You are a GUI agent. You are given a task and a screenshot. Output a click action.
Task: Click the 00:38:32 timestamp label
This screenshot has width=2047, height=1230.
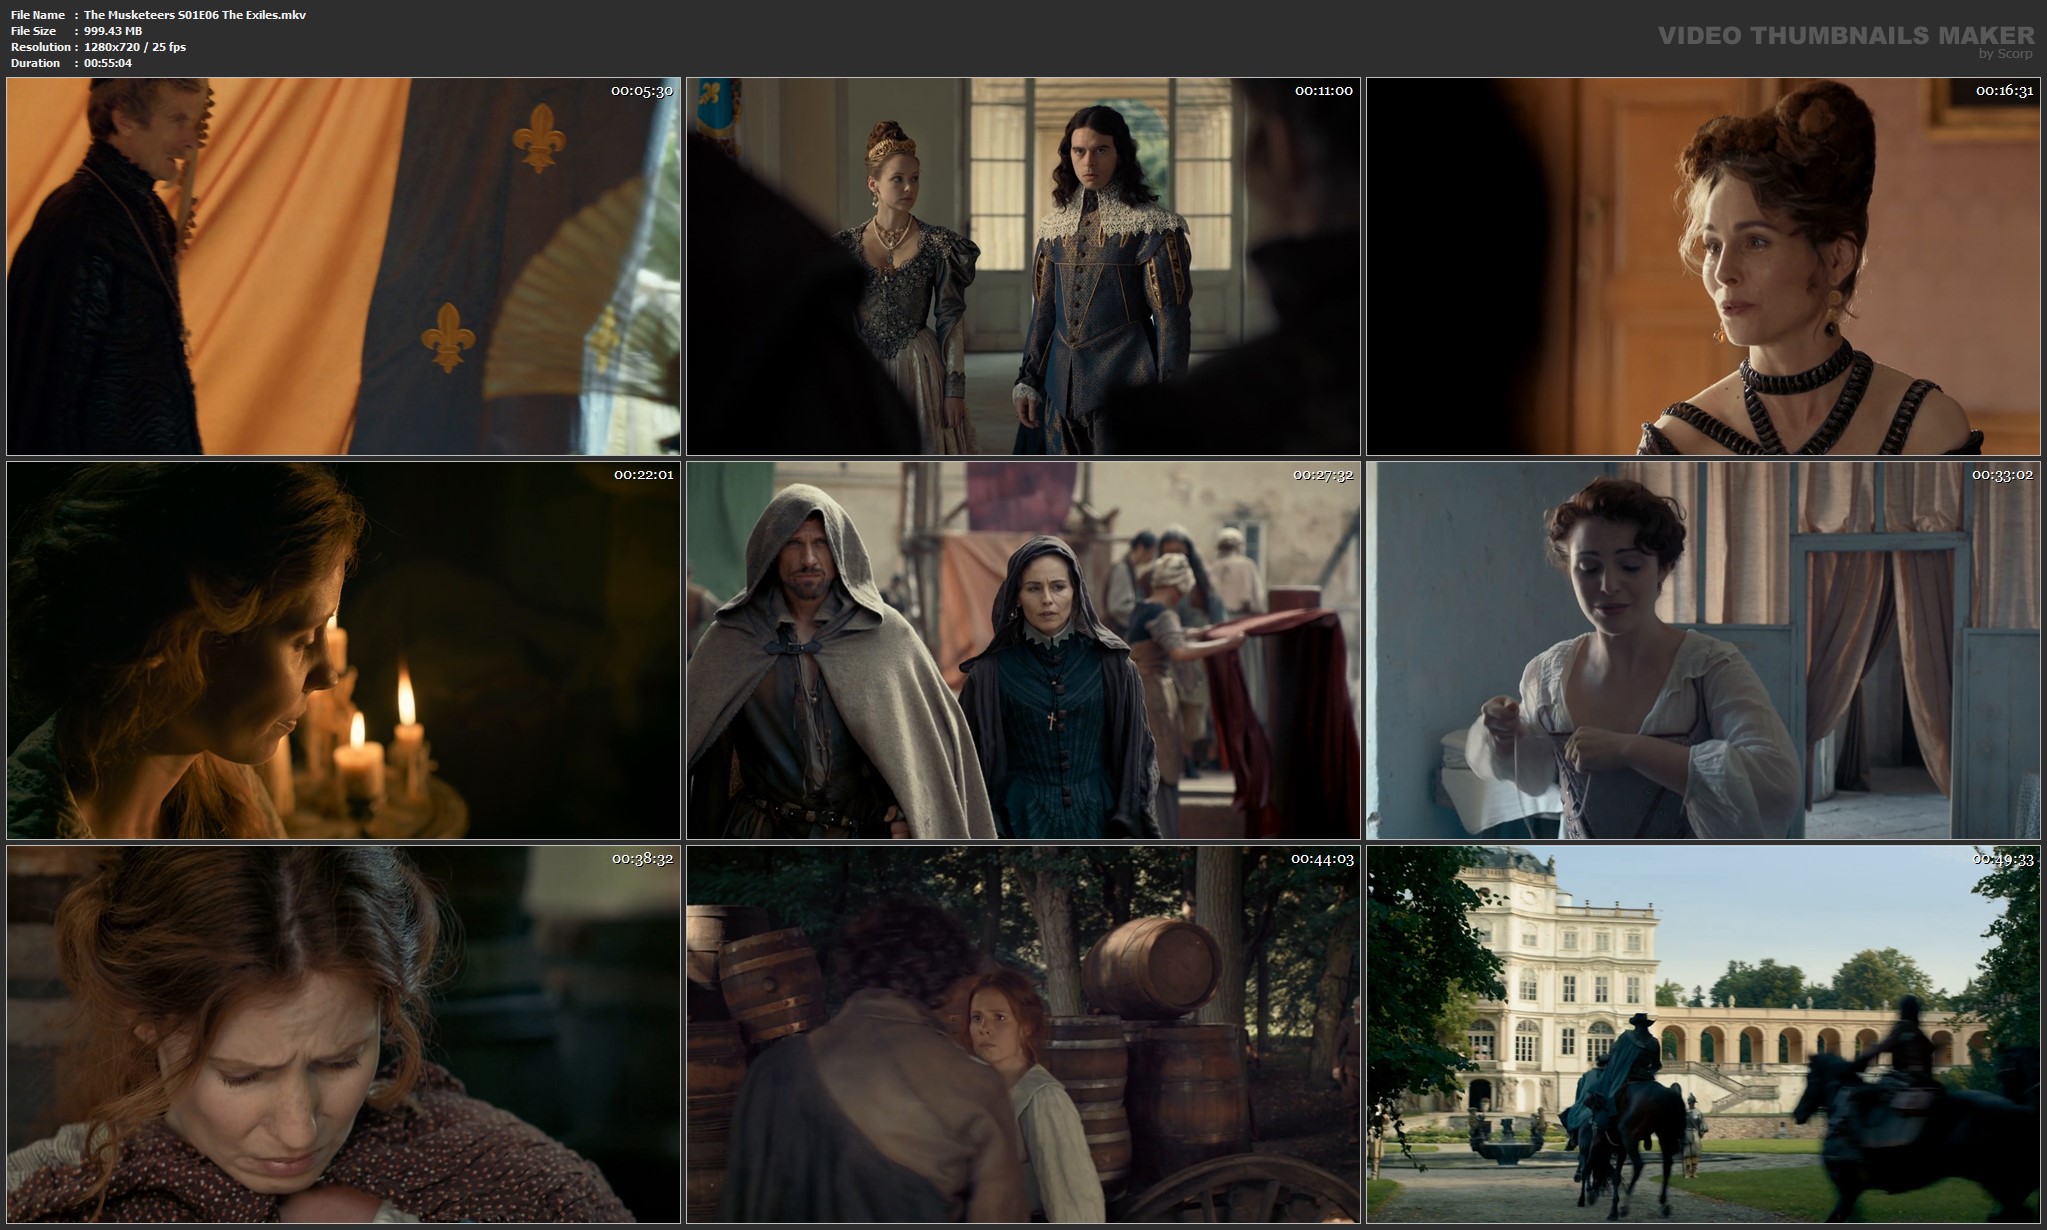pyautogui.click(x=642, y=859)
